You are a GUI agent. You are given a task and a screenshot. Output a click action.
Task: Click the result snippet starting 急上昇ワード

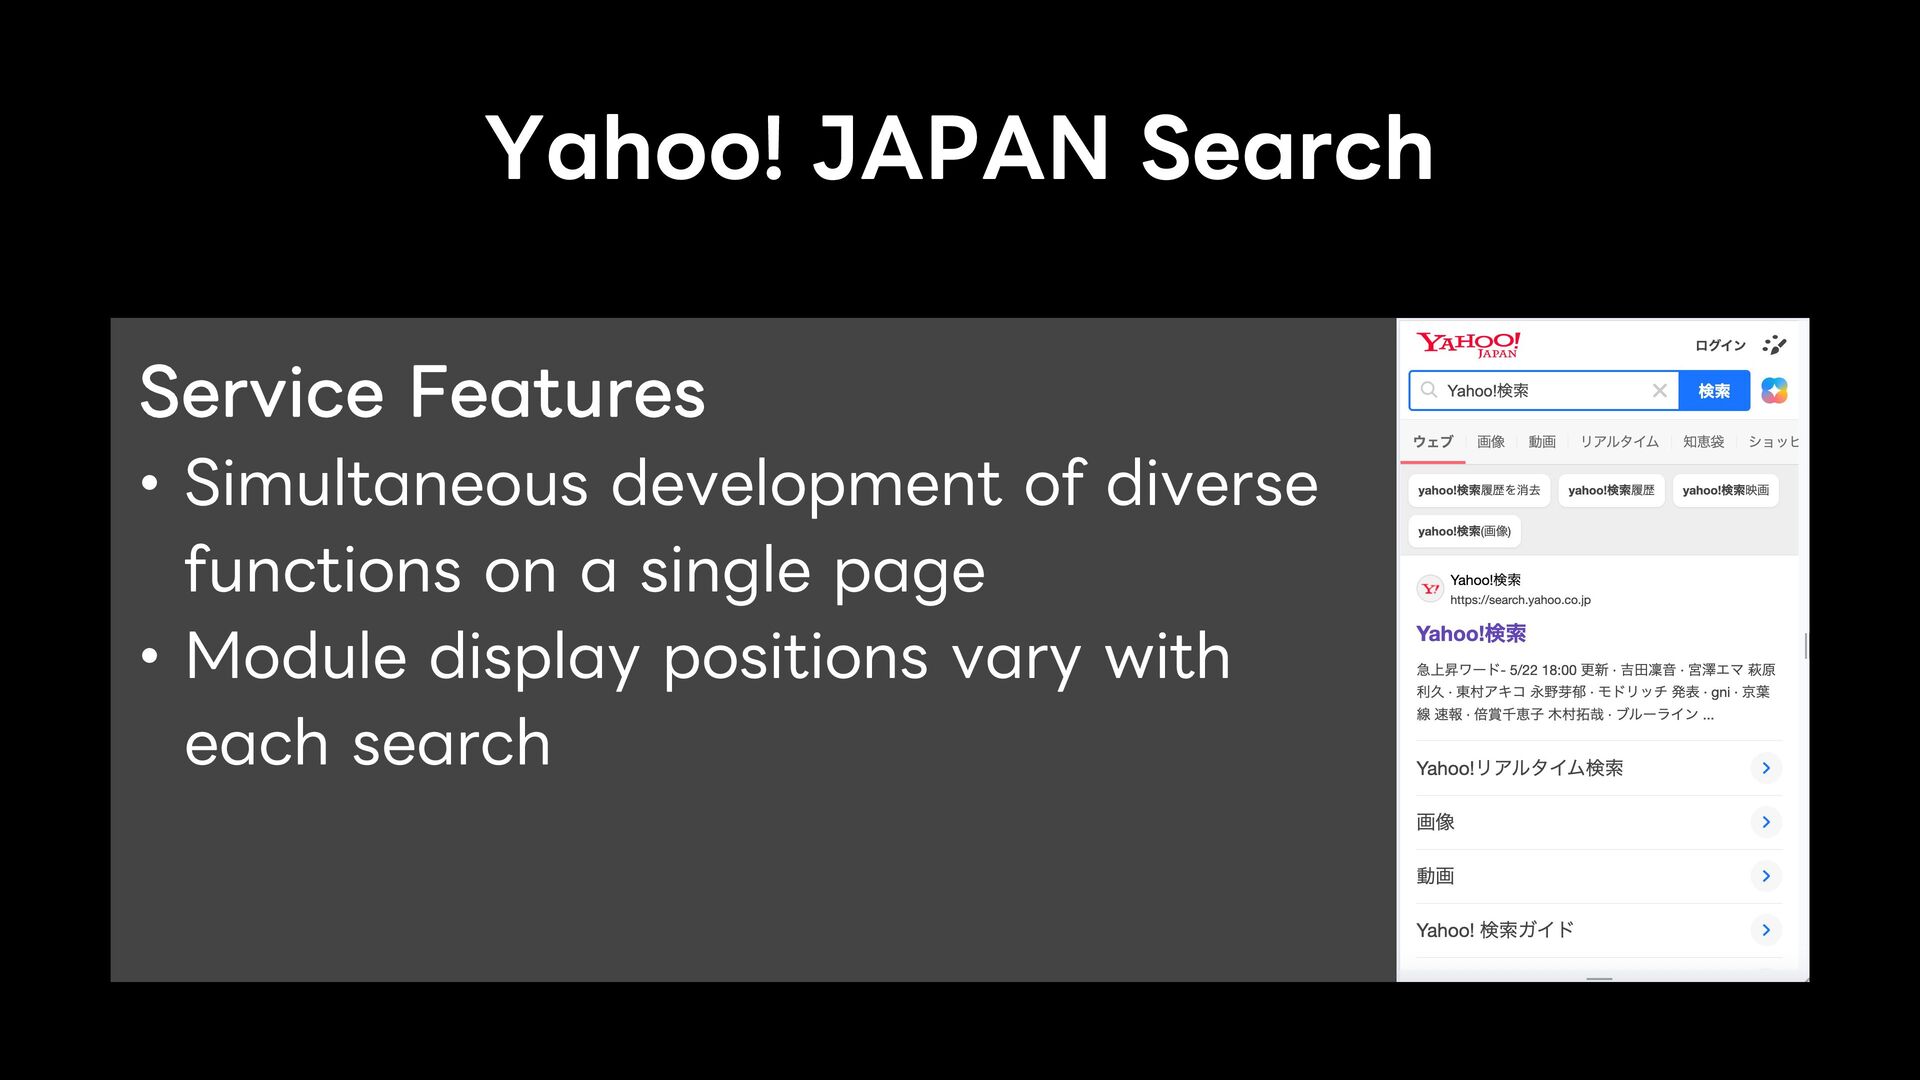click(x=1596, y=692)
